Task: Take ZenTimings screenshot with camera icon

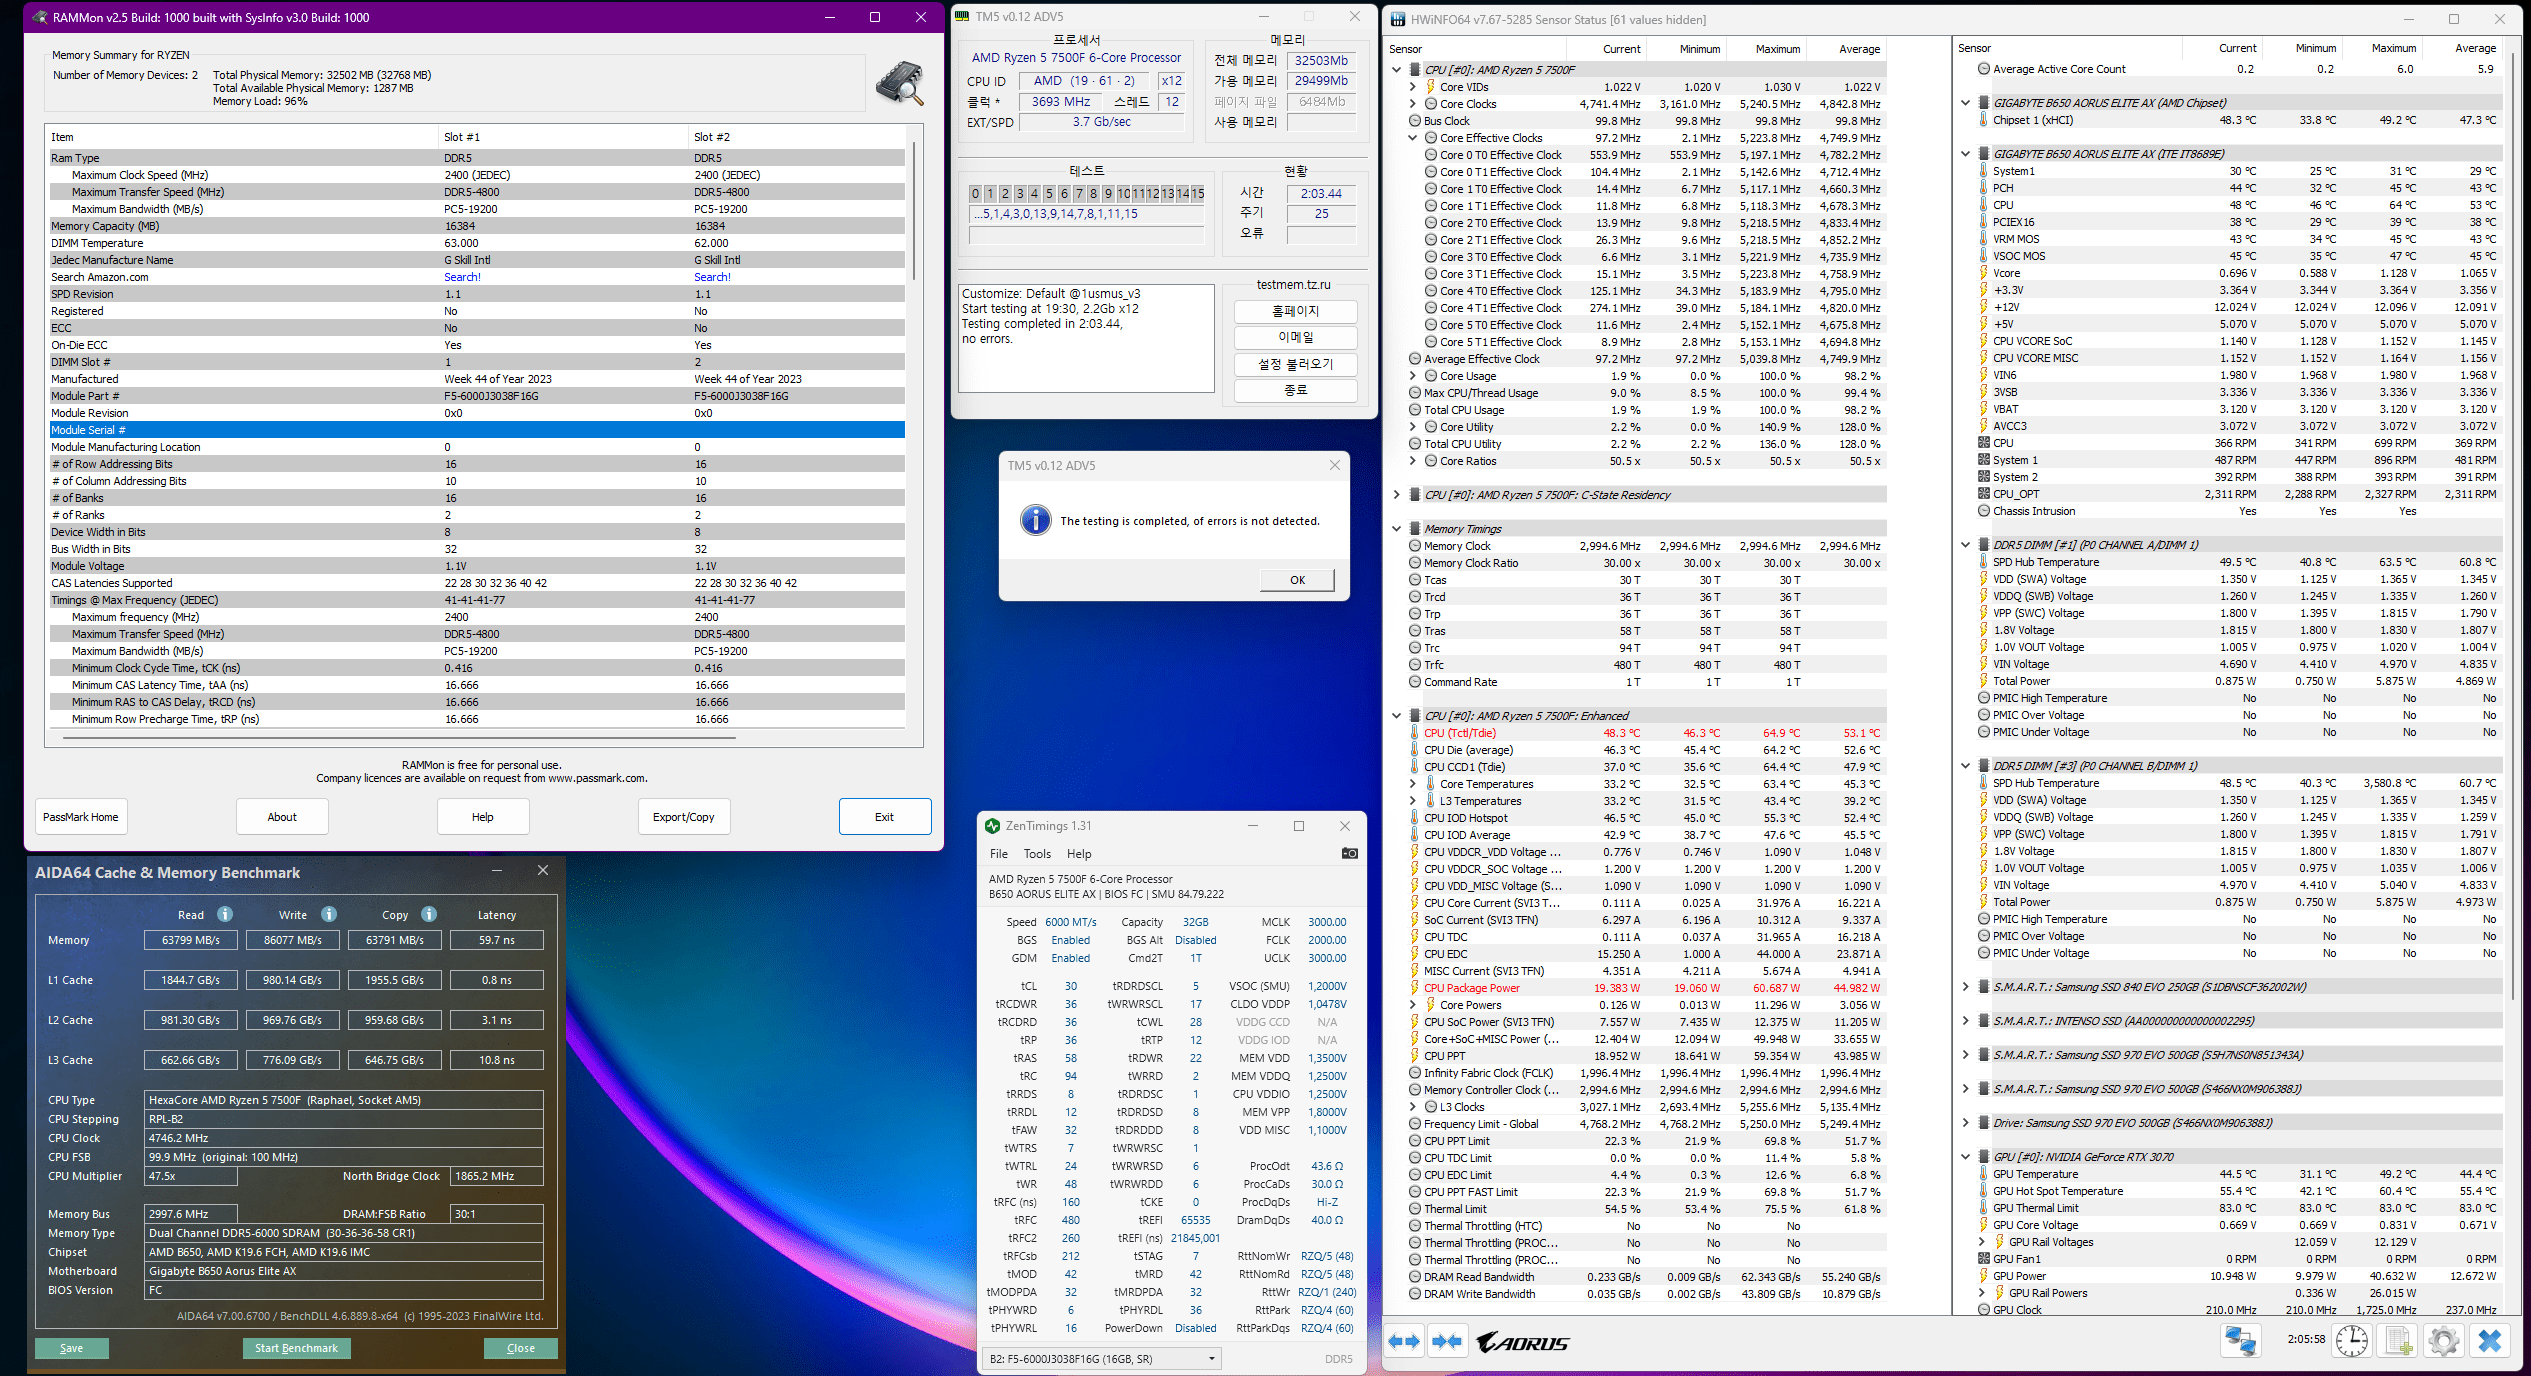Action: 1349,853
